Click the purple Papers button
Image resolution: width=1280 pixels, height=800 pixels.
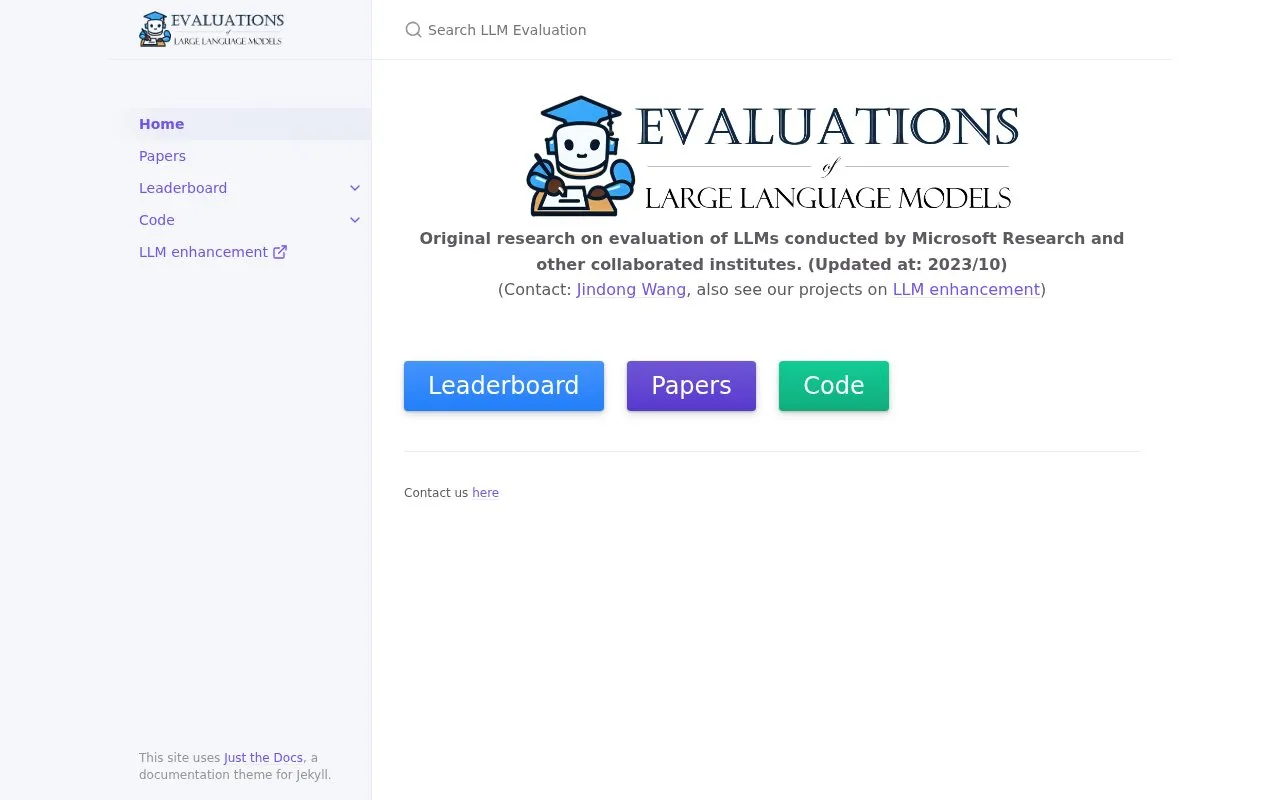[x=691, y=386]
